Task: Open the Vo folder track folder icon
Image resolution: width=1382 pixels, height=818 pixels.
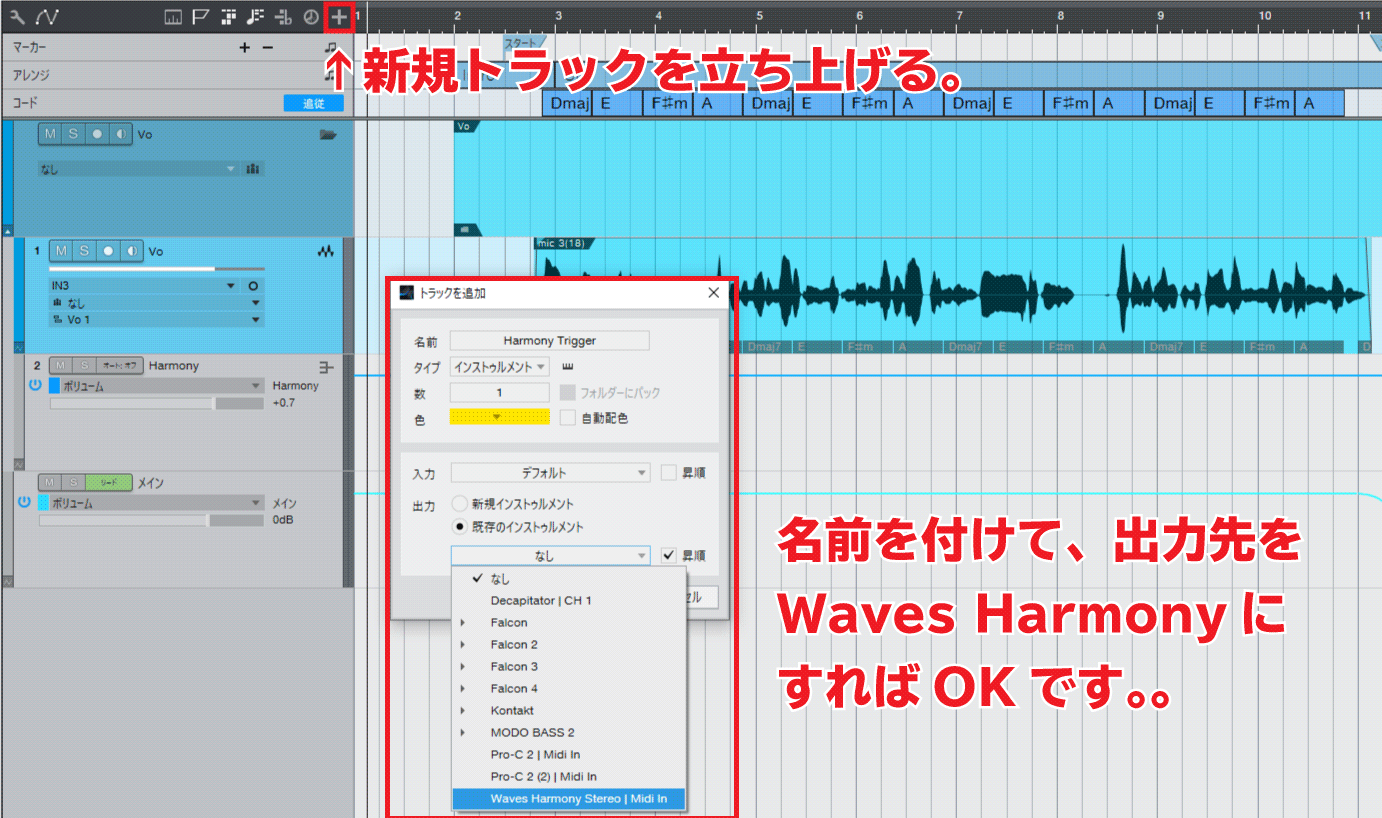Action: pyautogui.click(x=326, y=134)
